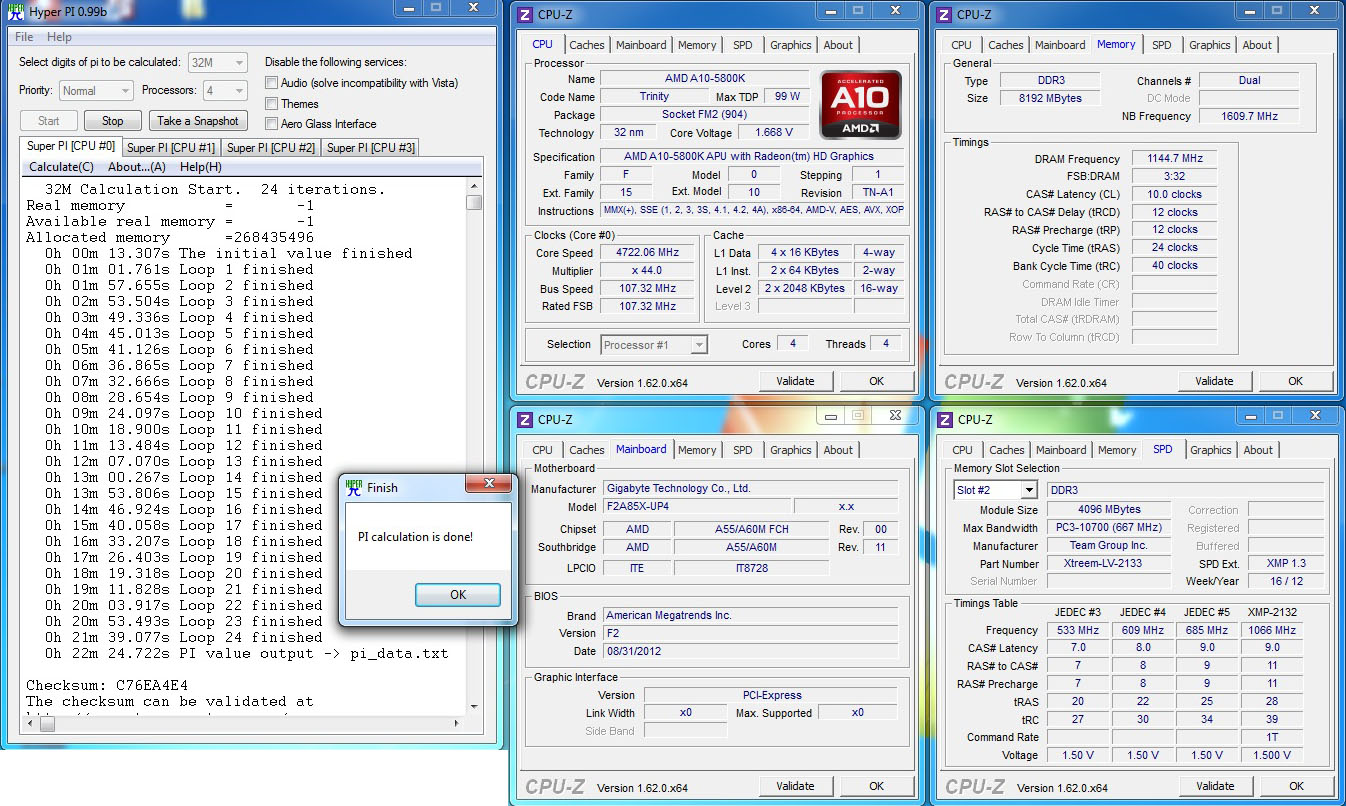Open Memory tab in the Mainboard-tab CPU-Z window
Screen dimensions: 1346x806
(697, 450)
